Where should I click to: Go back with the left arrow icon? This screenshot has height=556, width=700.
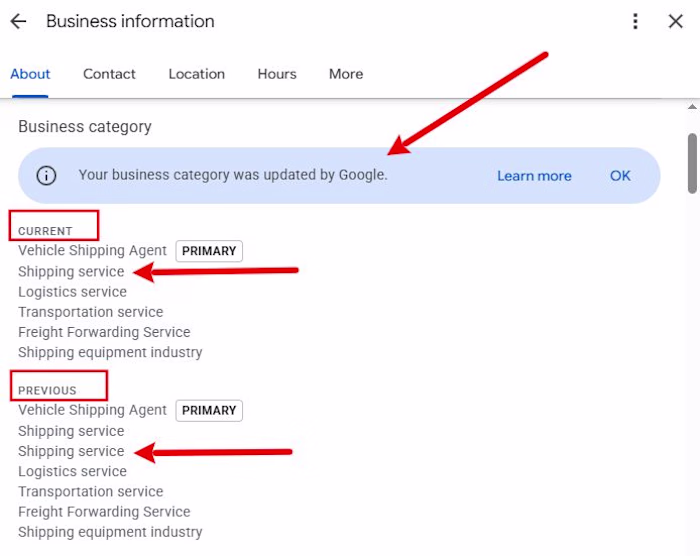[18, 21]
